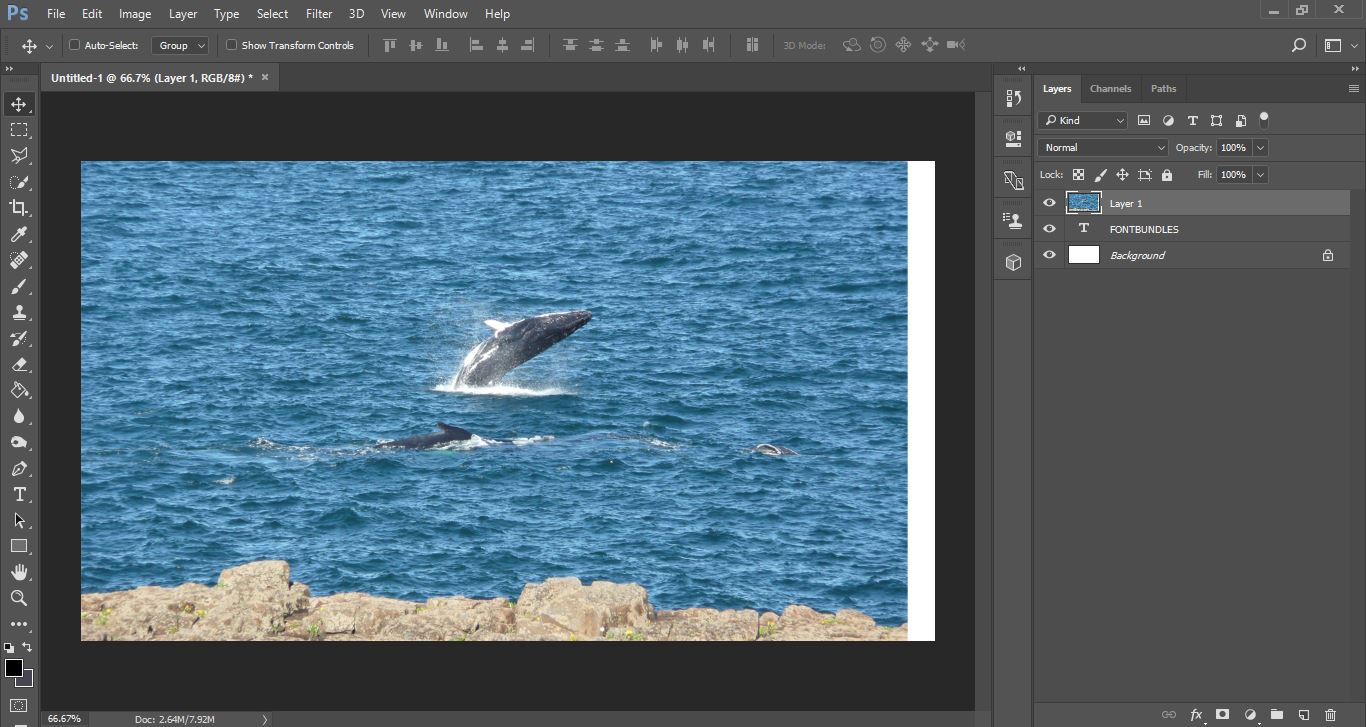Open the Filter menu
The width and height of the screenshot is (1366, 727).
click(x=319, y=14)
